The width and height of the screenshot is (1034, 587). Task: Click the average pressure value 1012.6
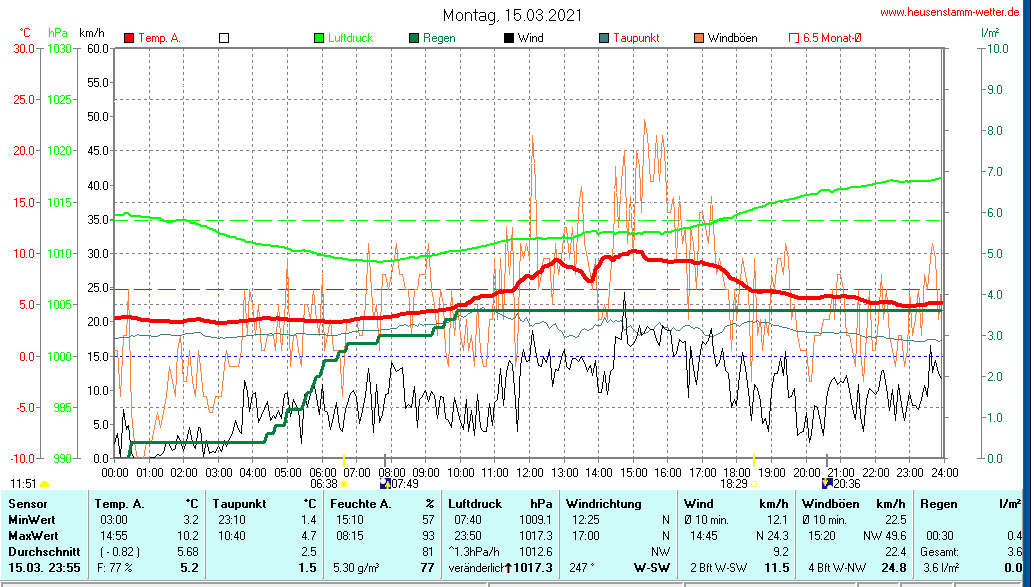535,551
